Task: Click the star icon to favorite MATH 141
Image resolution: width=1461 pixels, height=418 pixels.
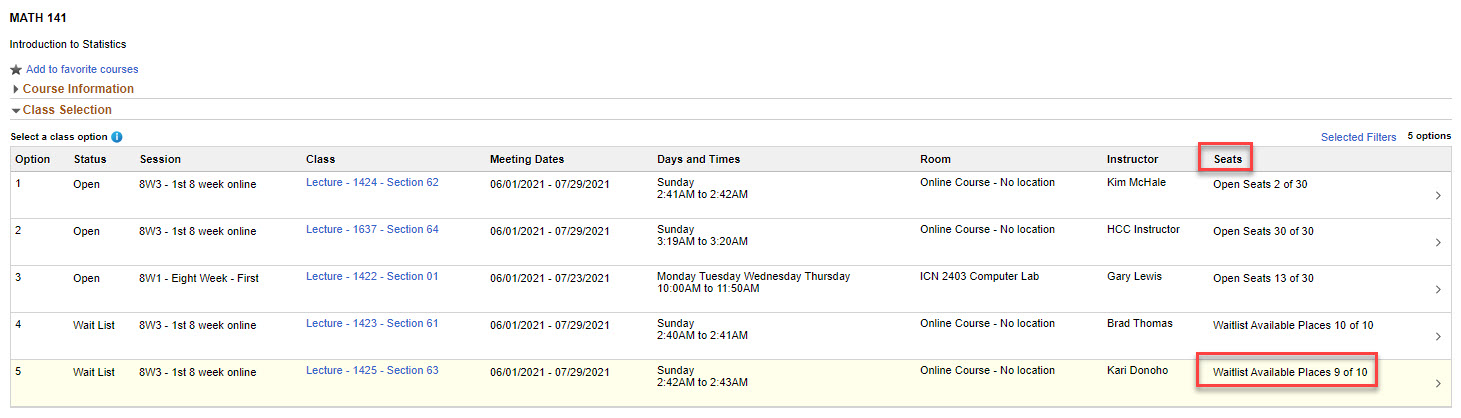Action: pyautogui.click(x=16, y=70)
